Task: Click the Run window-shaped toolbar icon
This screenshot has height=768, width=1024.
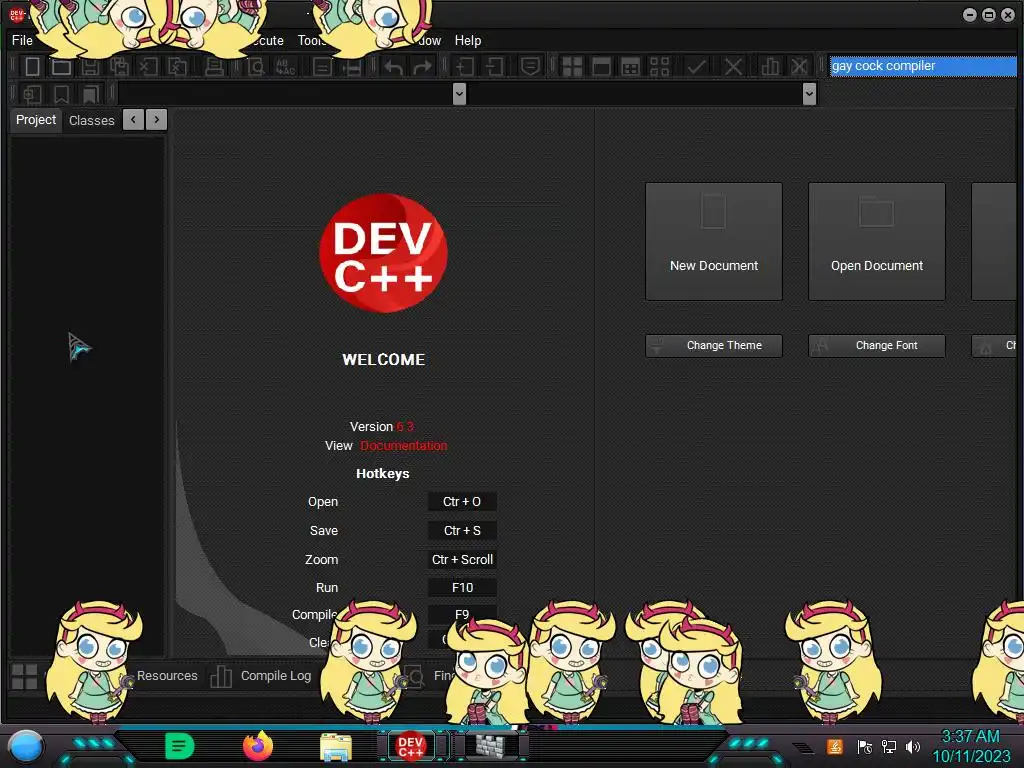Action: [601, 67]
